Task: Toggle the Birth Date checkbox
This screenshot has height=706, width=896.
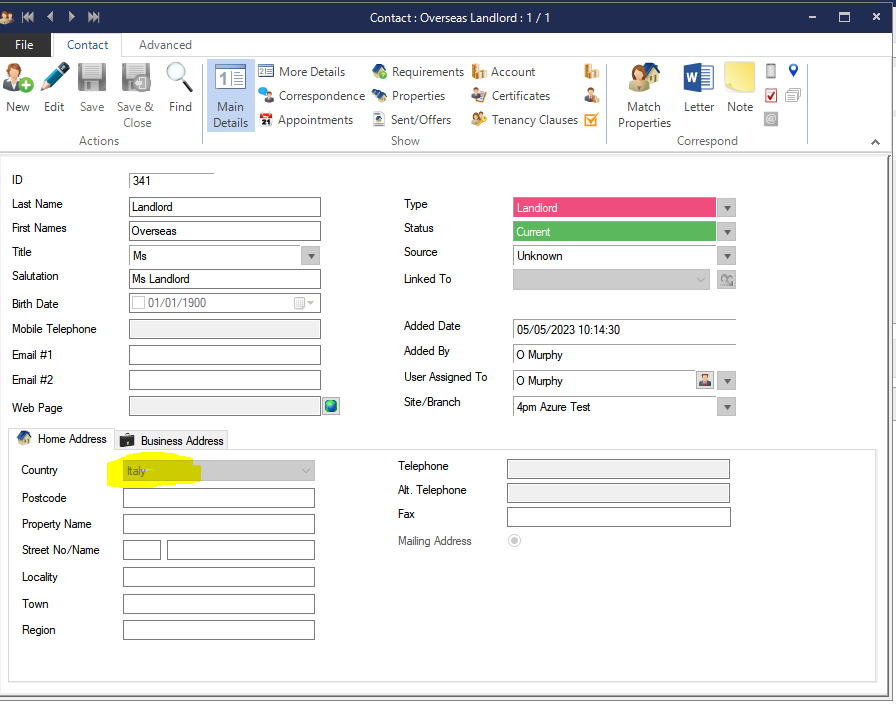Action: (138, 303)
